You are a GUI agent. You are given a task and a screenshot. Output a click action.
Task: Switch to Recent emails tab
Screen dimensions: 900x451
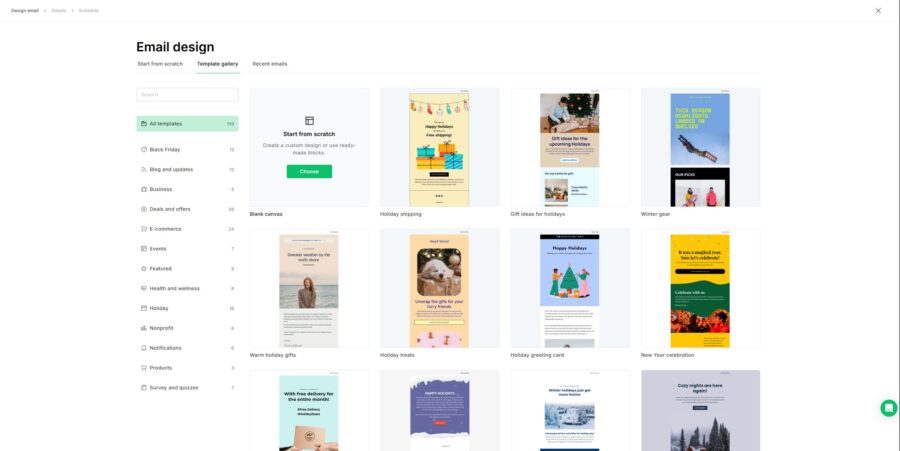click(270, 64)
